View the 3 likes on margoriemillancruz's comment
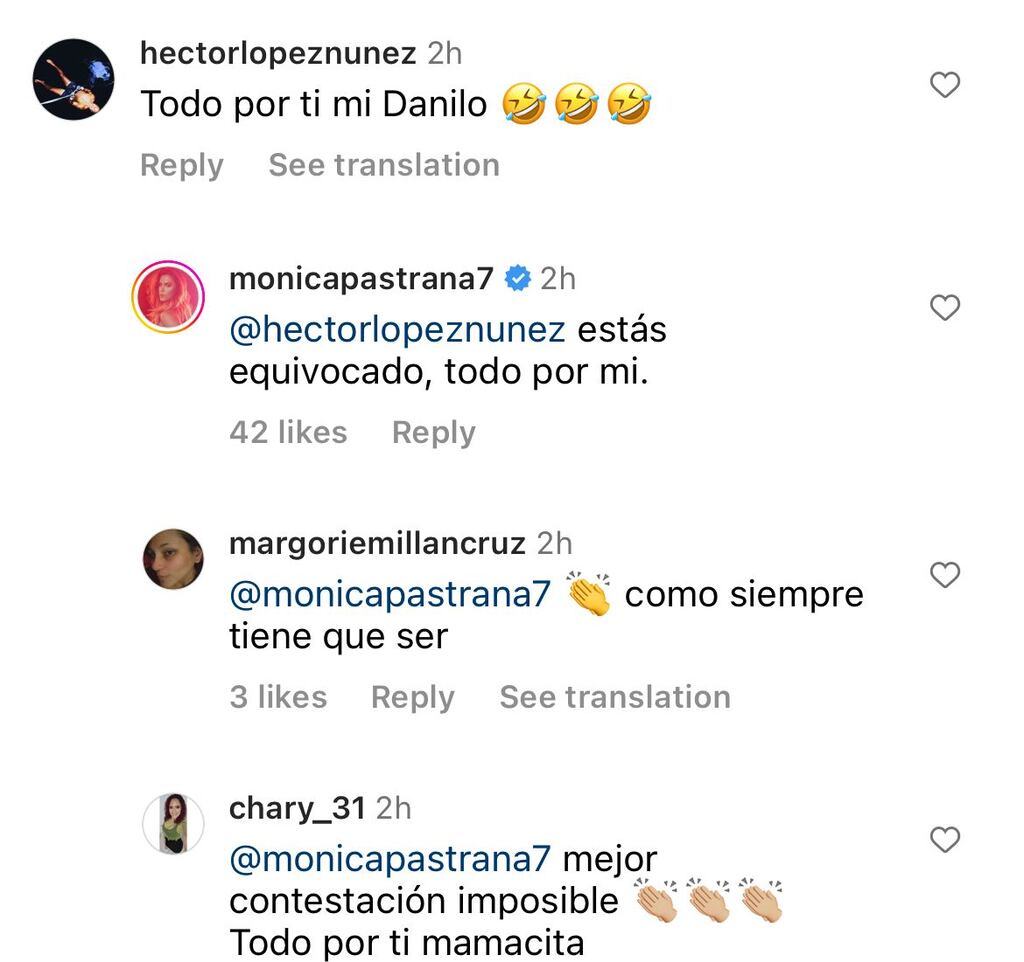Image resolution: width=1024 pixels, height=962 pixels. point(279,697)
